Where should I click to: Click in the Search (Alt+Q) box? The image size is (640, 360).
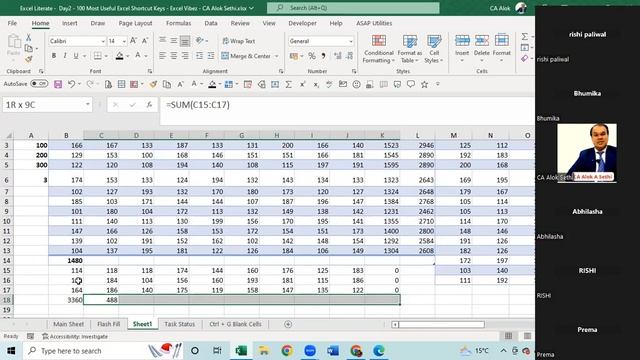[353, 8]
